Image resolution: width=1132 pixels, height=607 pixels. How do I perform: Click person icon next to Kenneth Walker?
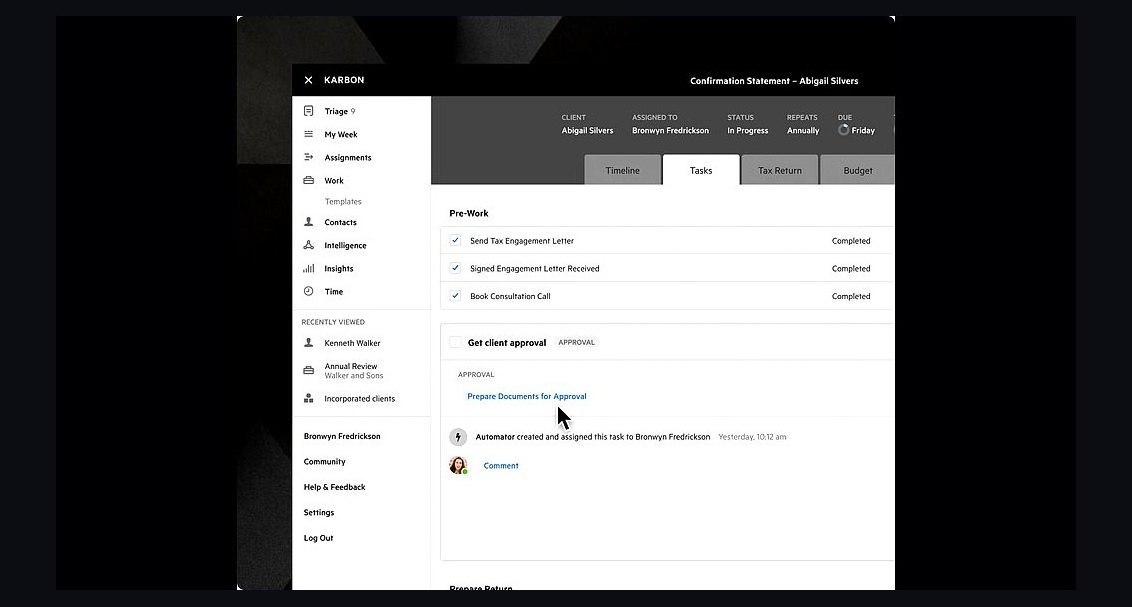(x=308, y=343)
